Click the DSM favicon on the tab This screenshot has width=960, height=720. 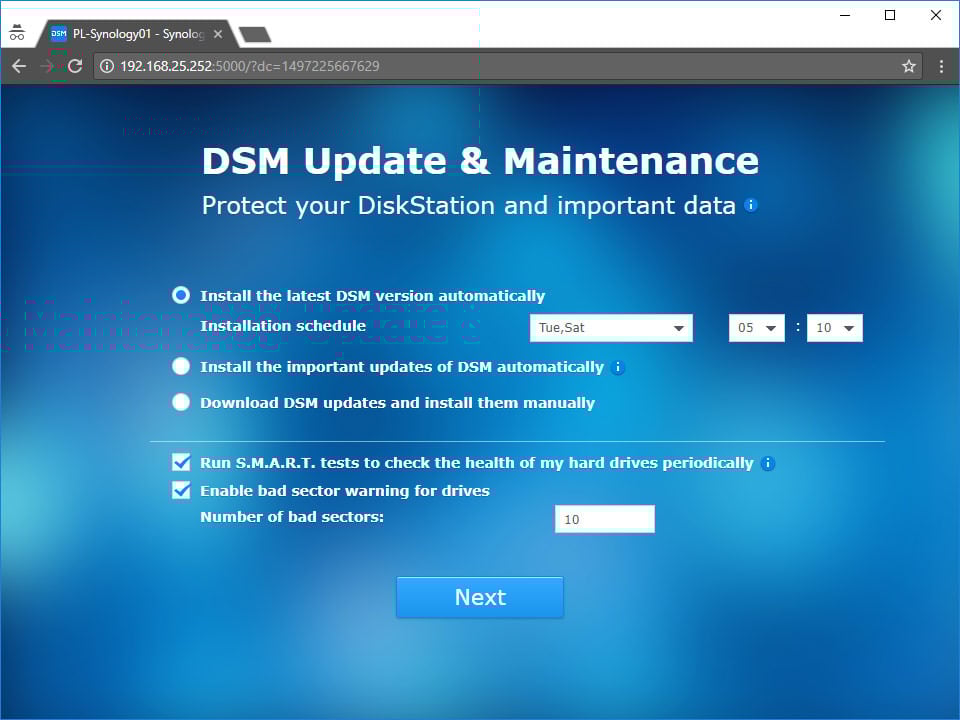pyautogui.click(x=59, y=34)
